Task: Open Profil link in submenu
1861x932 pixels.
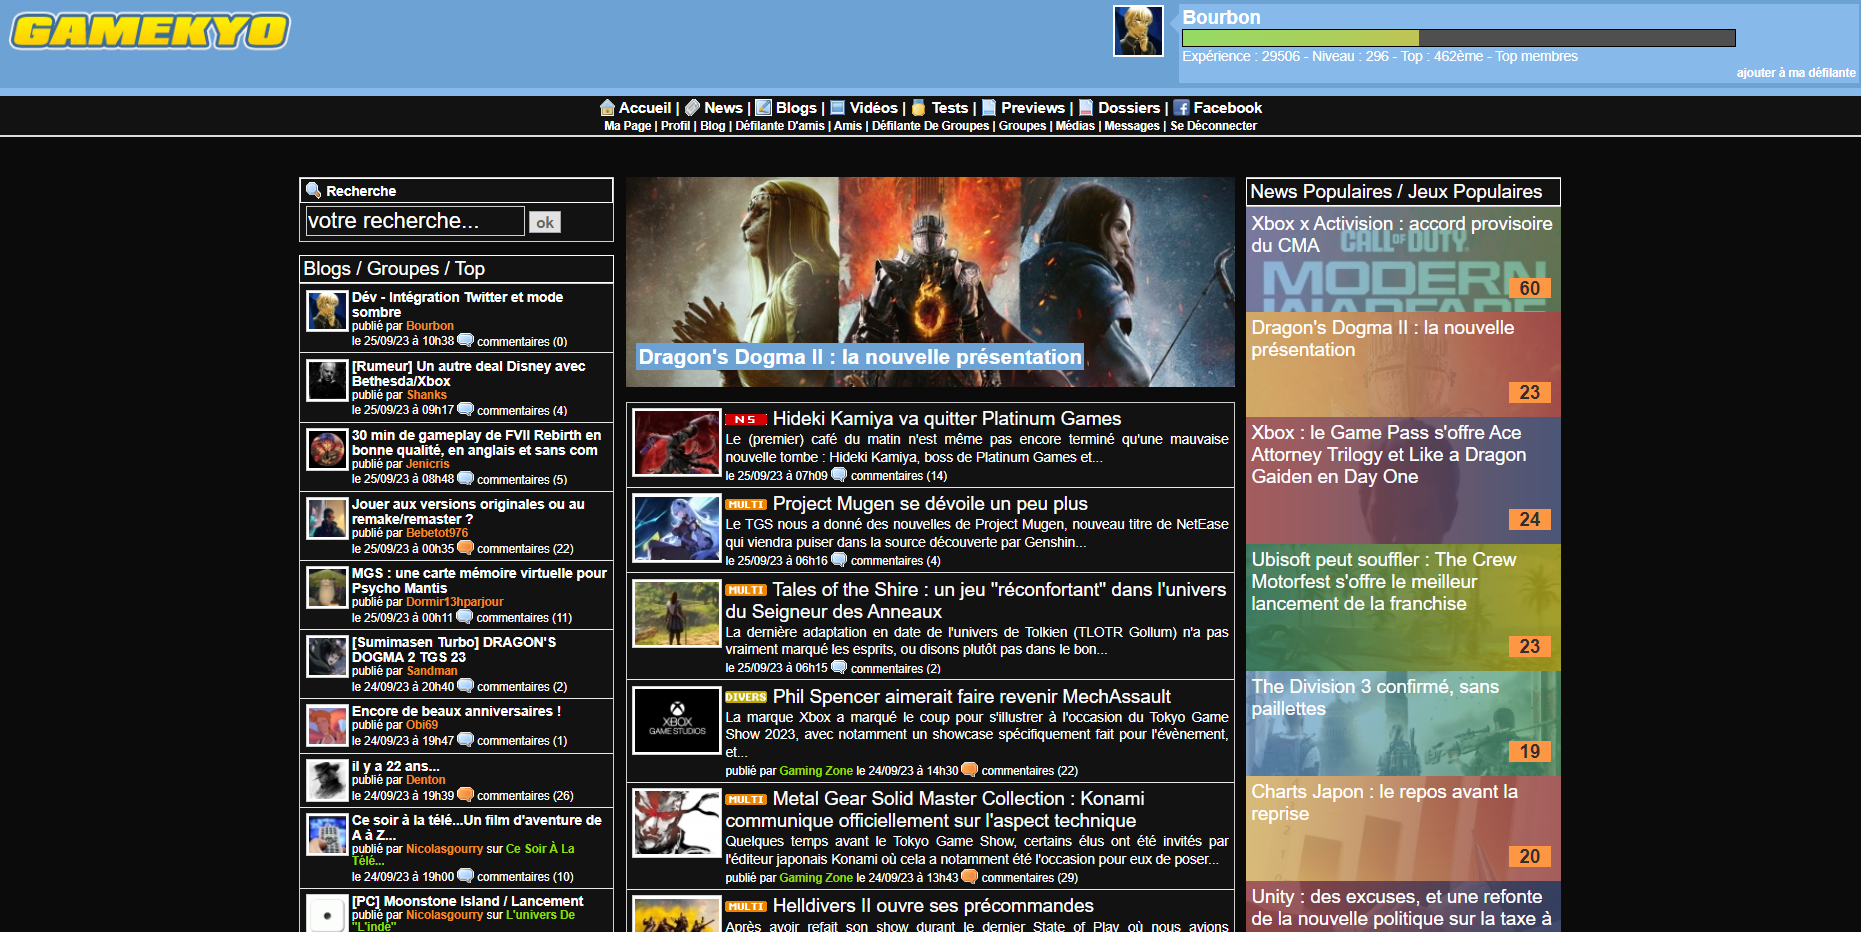Action: coord(675,126)
